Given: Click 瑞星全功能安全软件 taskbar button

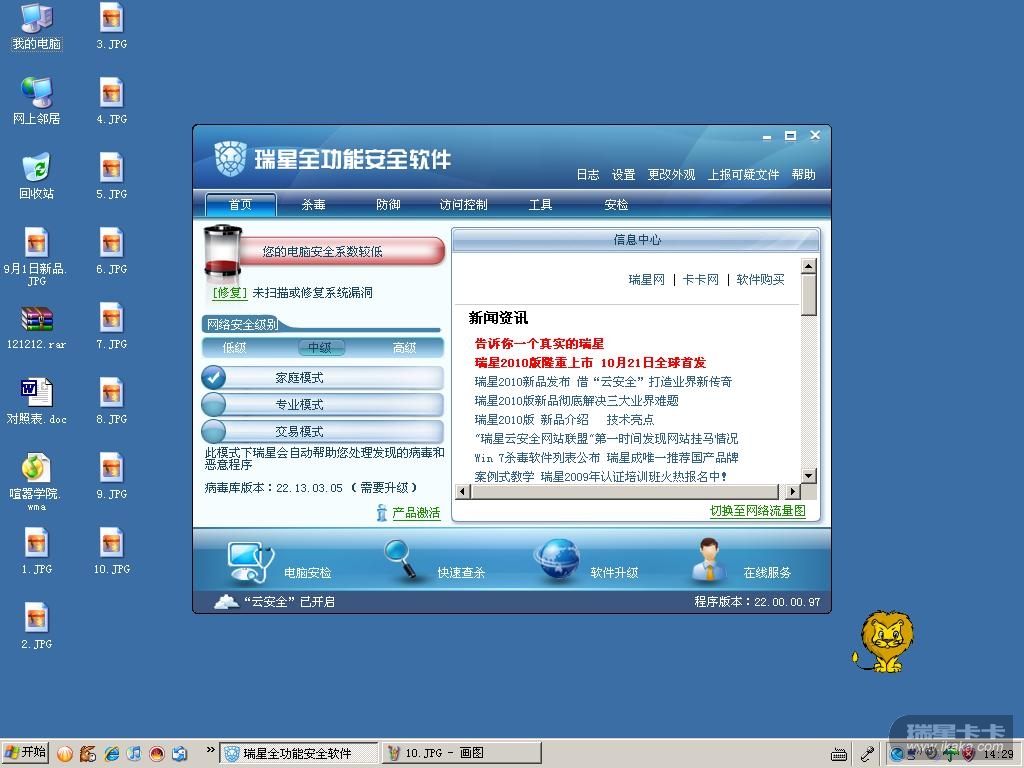Looking at the screenshot, I should (298, 753).
